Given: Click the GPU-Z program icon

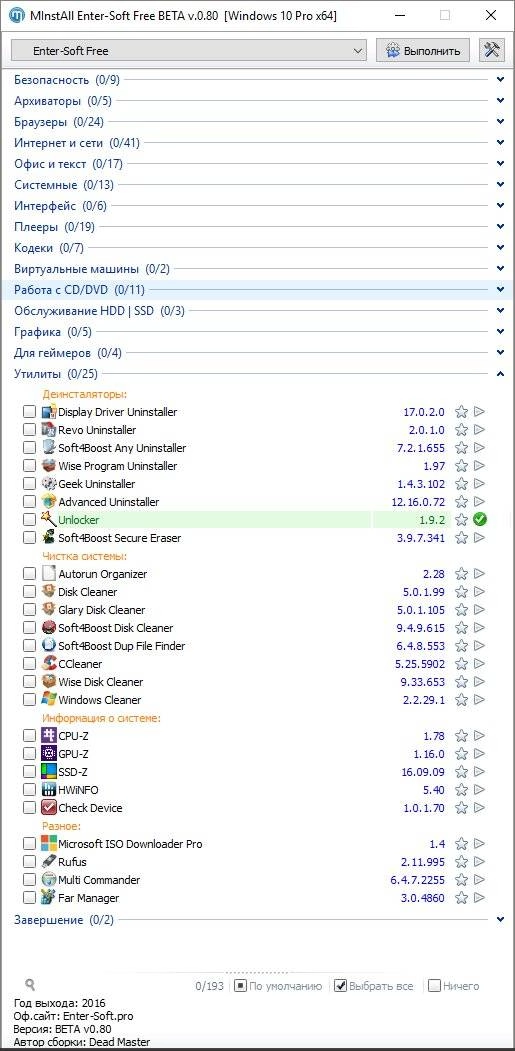Looking at the screenshot, I should coord(49,753).
